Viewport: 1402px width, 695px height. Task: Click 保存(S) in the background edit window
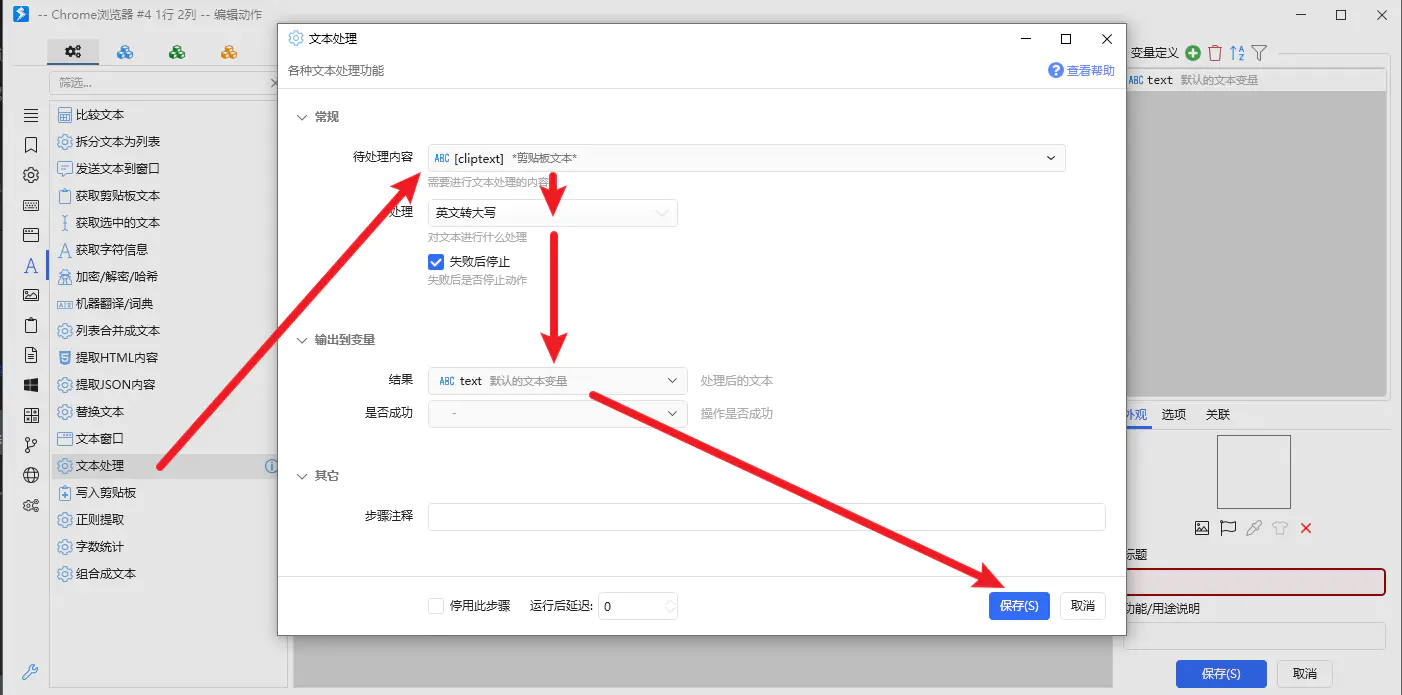click(x=1221, y=674)
